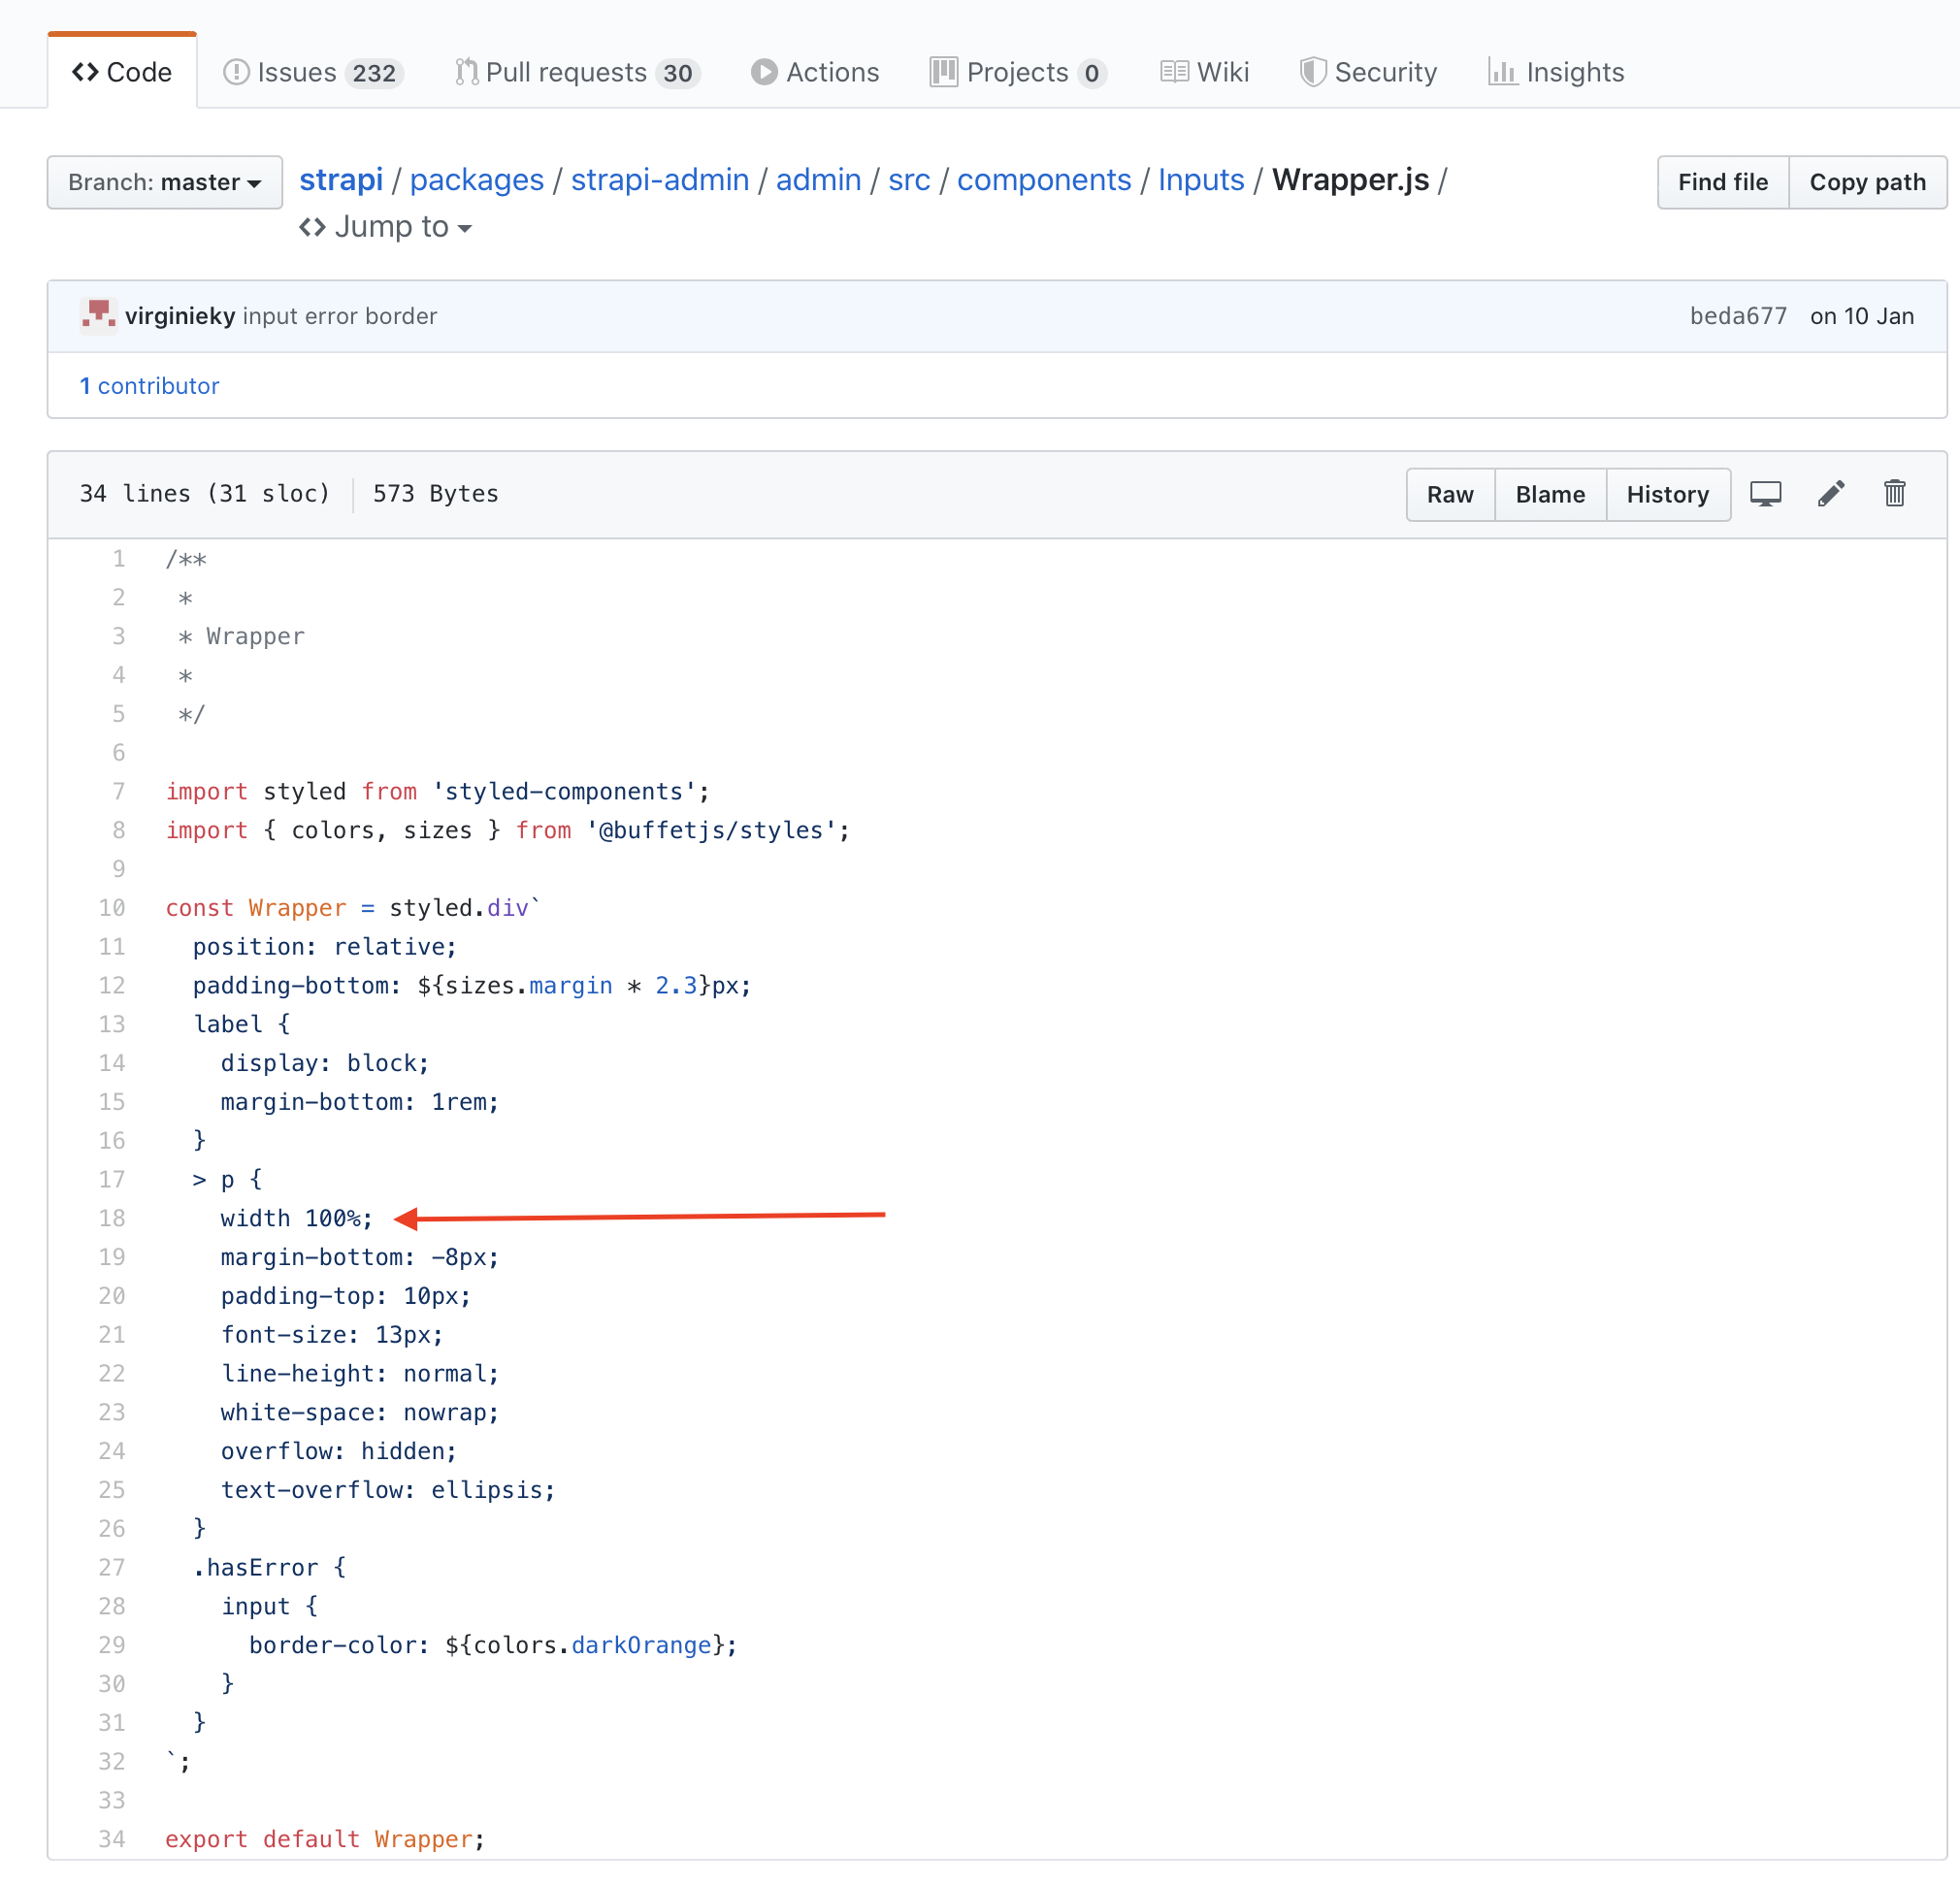This screenshot has width=1960, height=1886.
Task: View the file in Raw mode
Action: click(1450, 494)
